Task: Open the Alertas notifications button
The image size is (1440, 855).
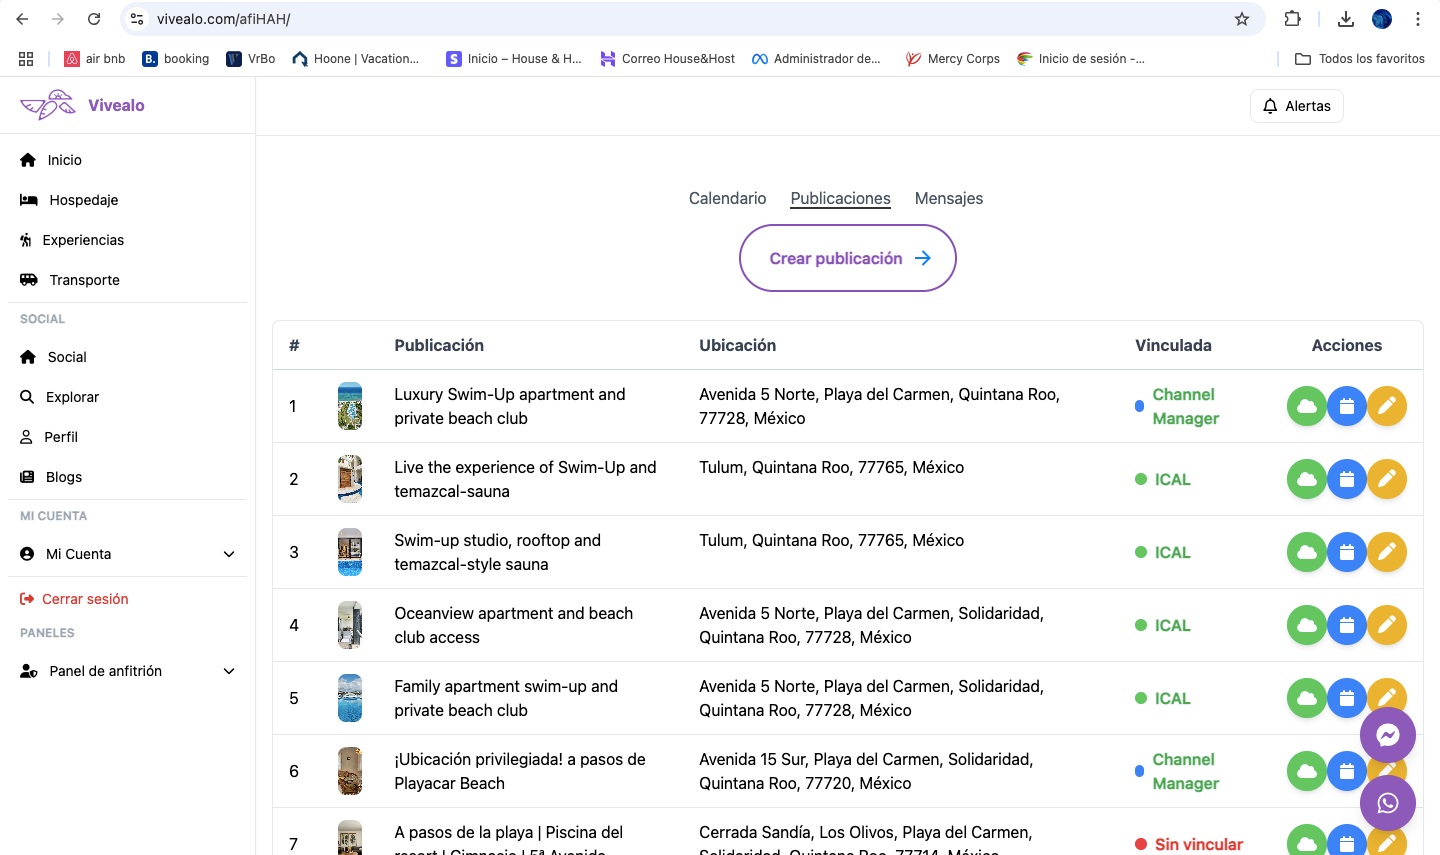Action: tap(1296, 106)
